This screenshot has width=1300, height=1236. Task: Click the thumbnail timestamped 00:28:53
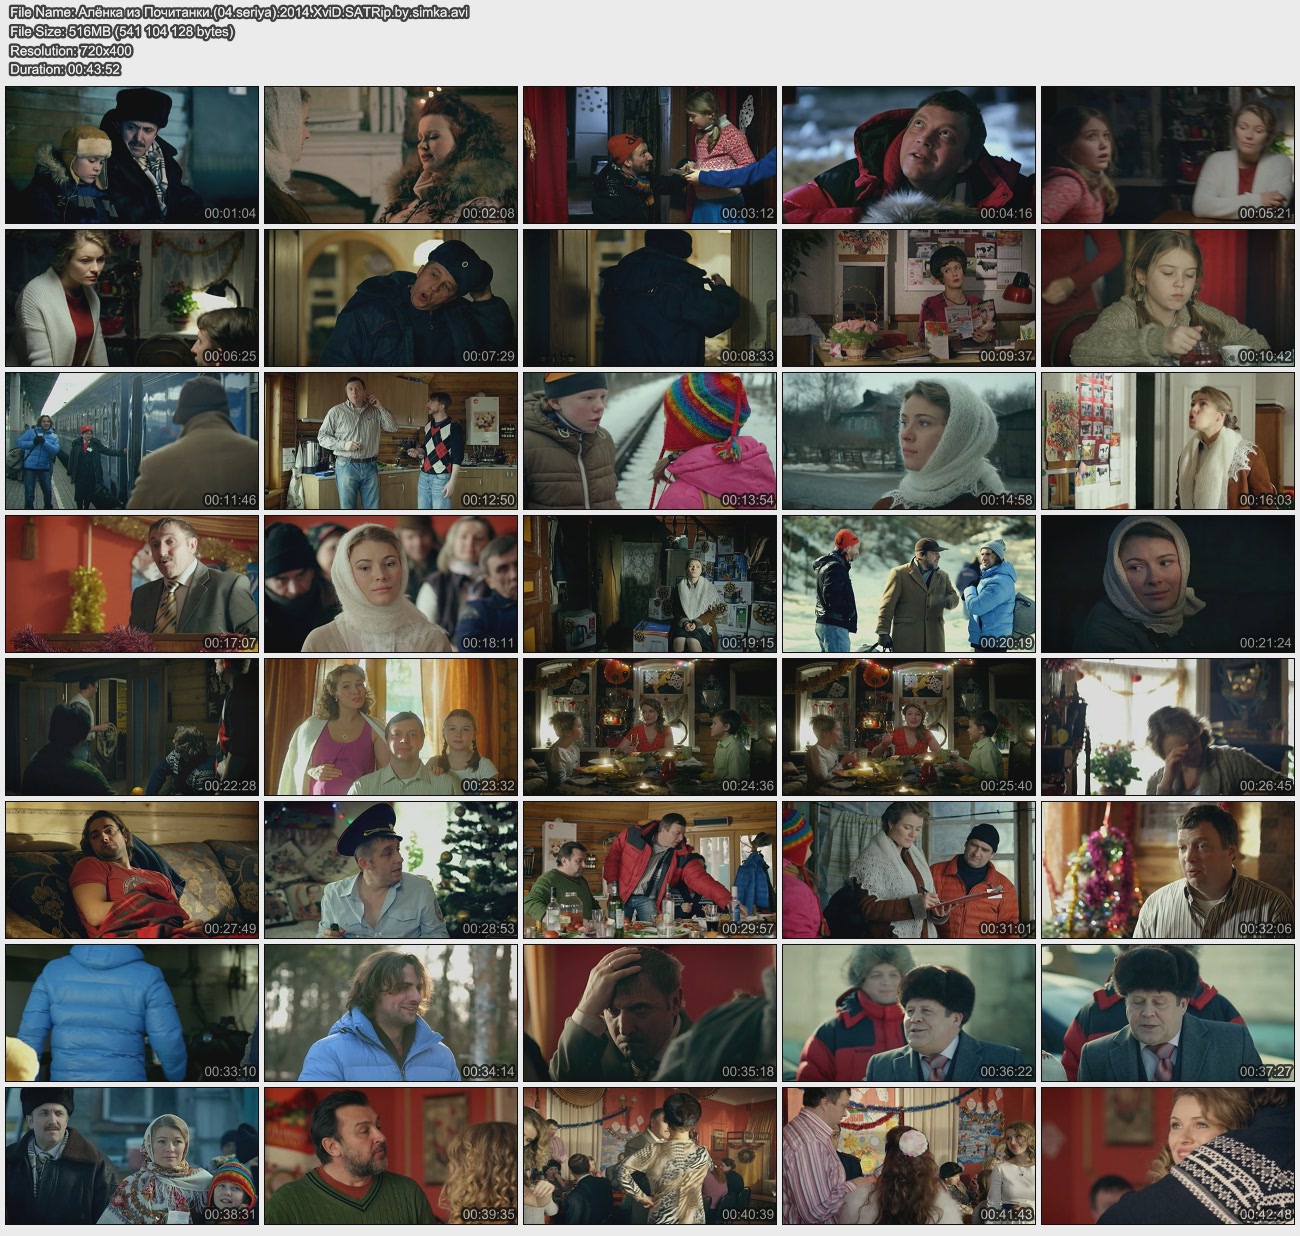coord(391,870)
